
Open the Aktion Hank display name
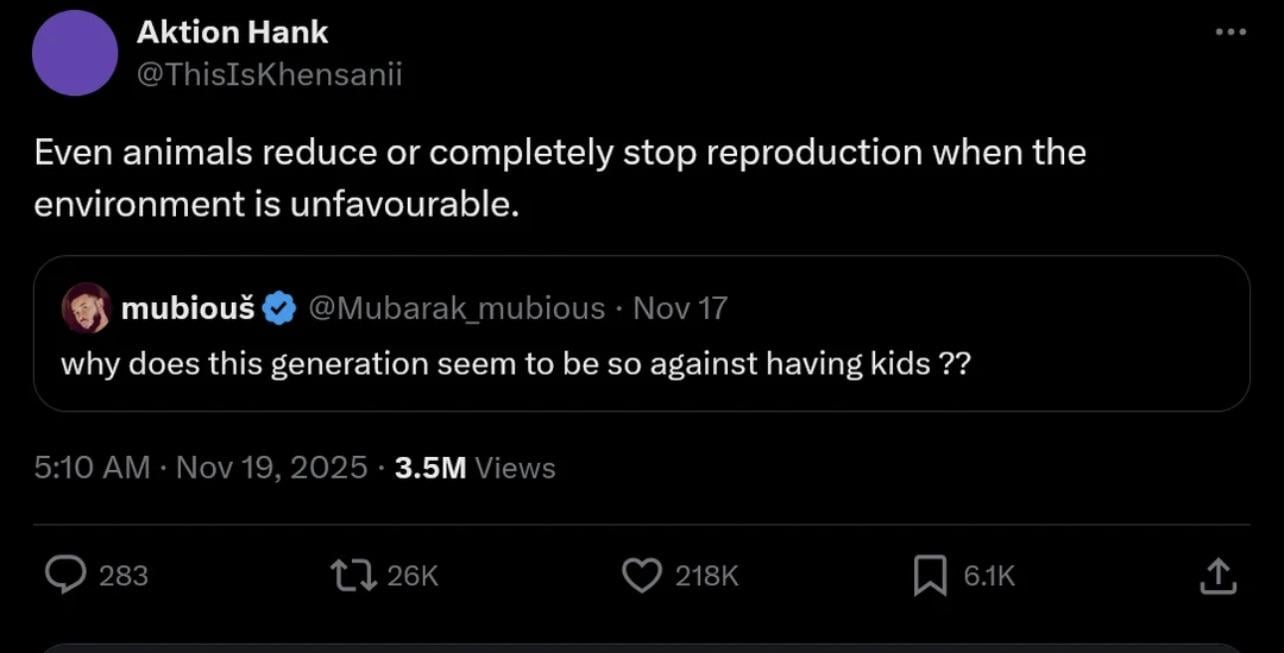[x=232, y=32]
